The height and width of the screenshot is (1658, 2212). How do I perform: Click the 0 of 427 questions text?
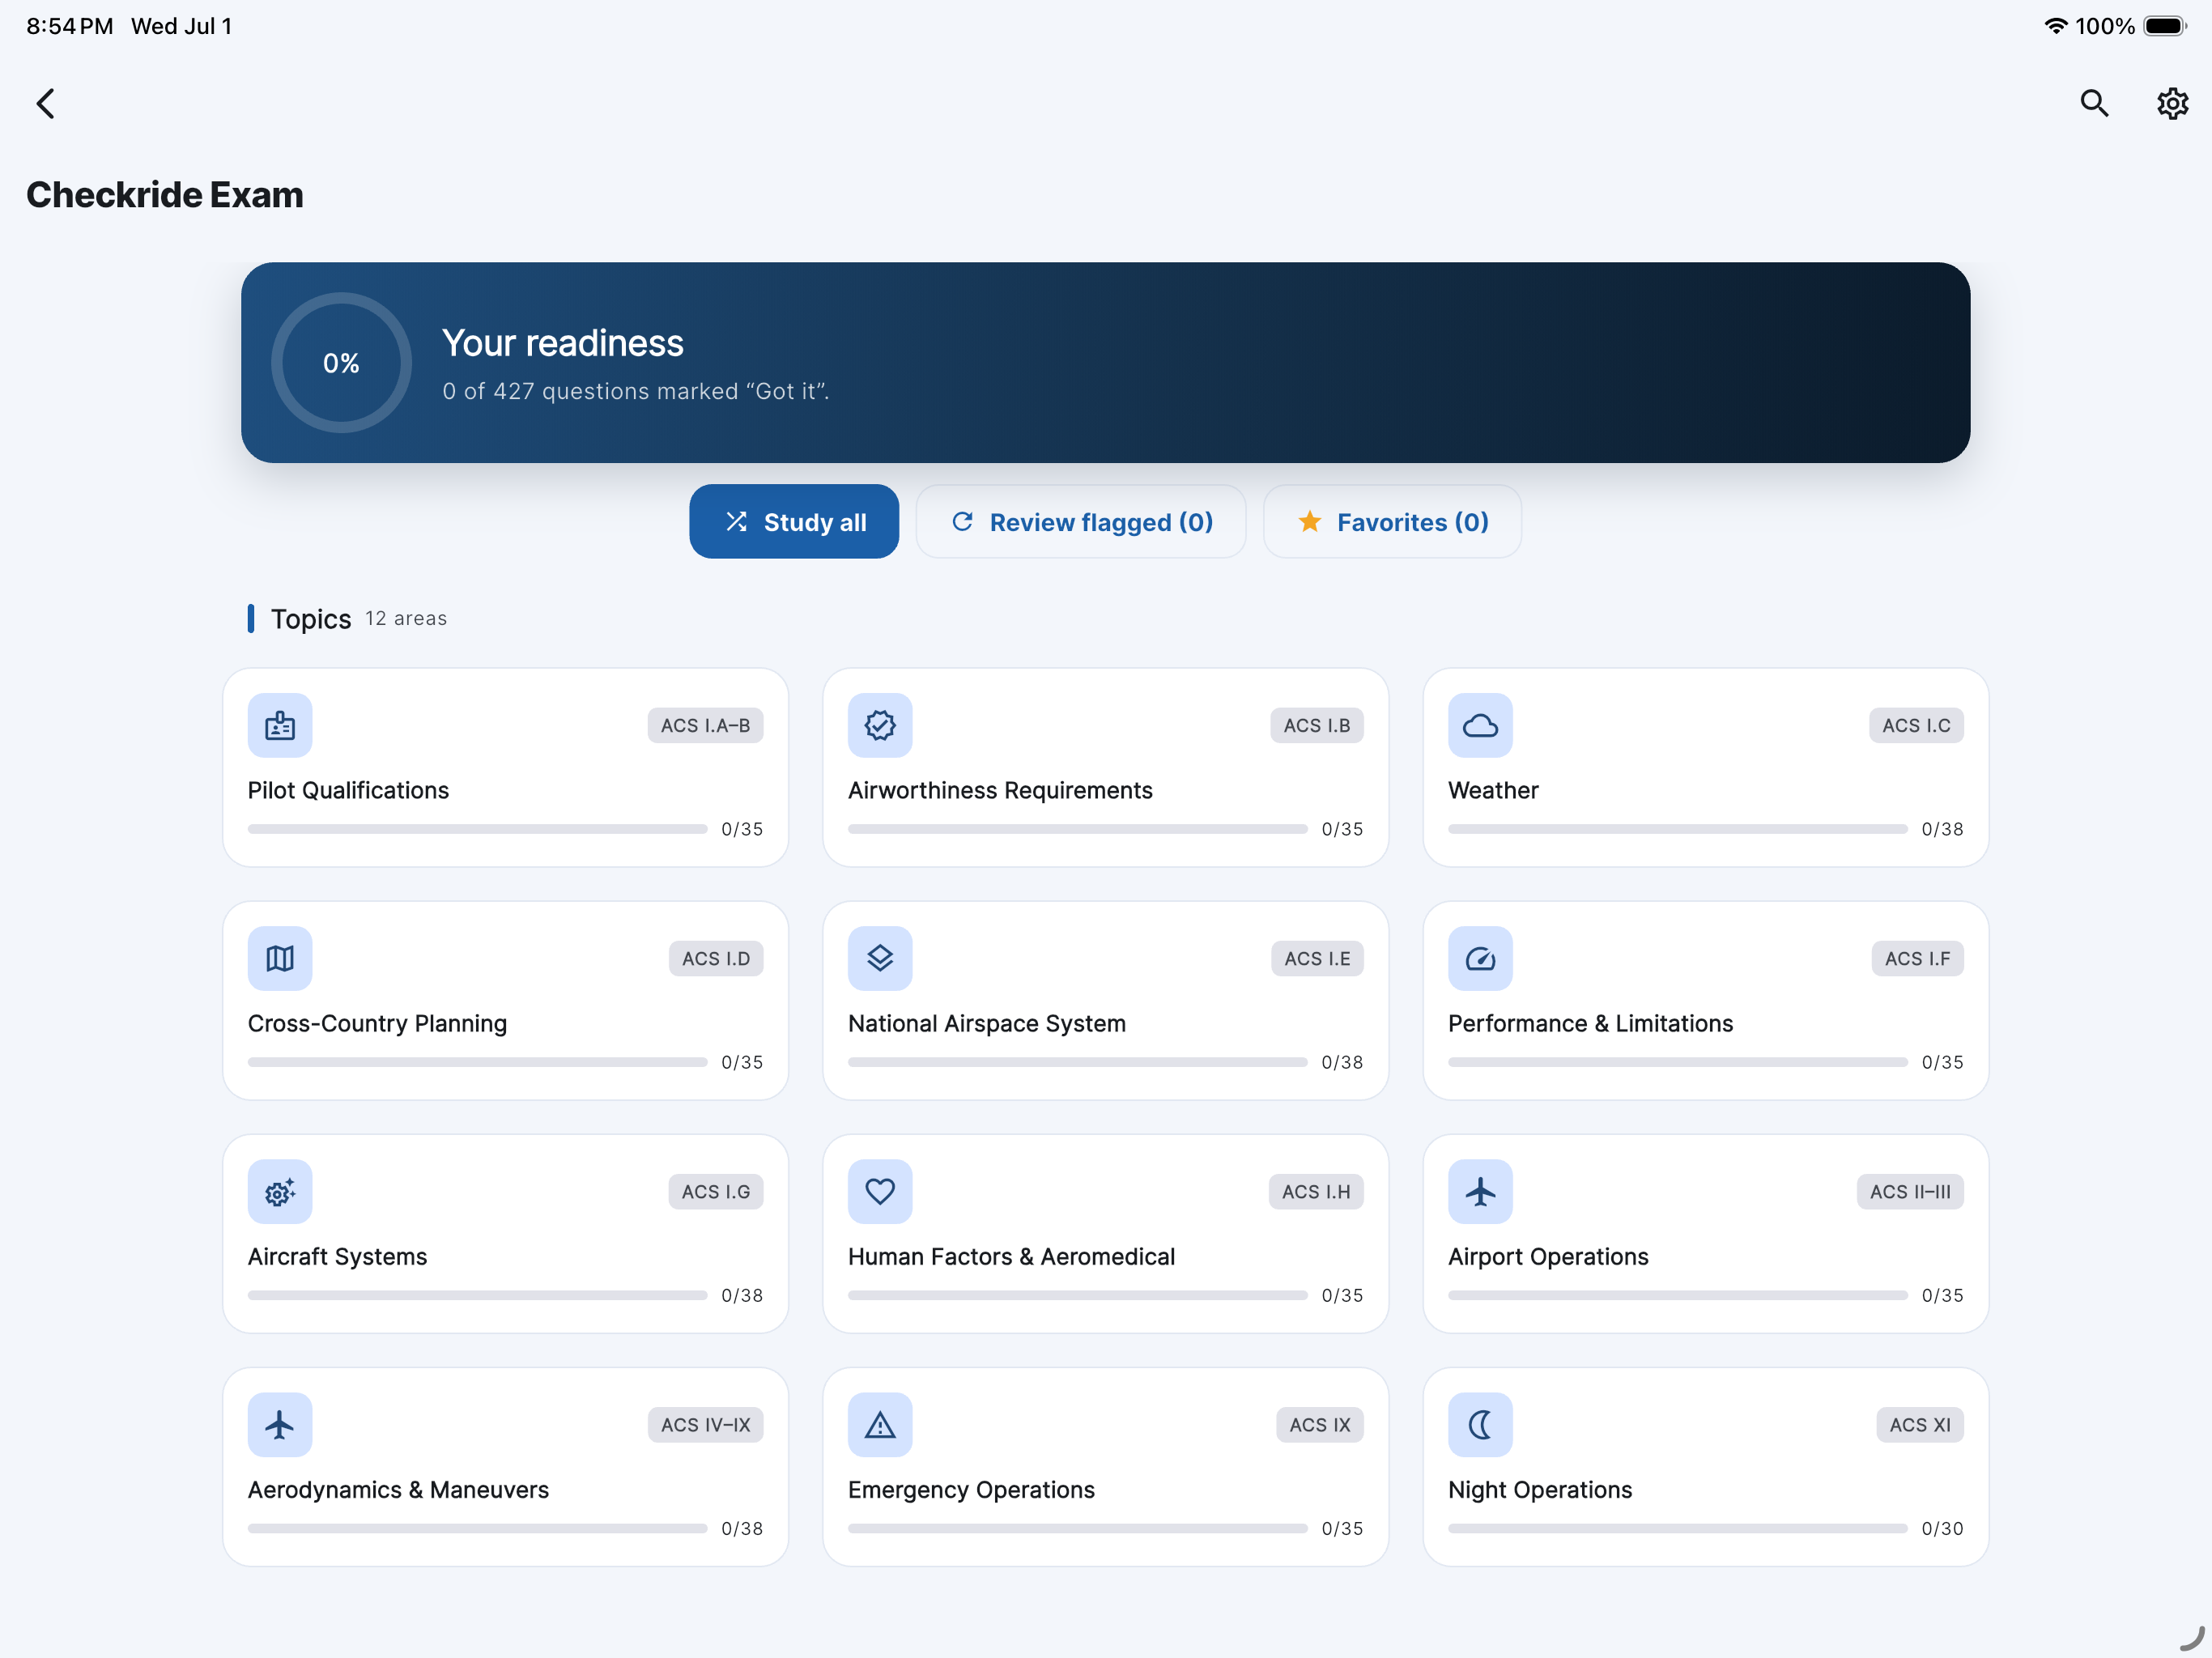tap(636, 391)
